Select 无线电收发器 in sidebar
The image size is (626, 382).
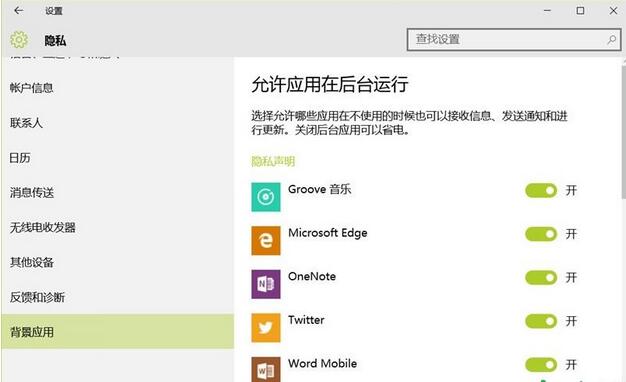coord(118,228)
